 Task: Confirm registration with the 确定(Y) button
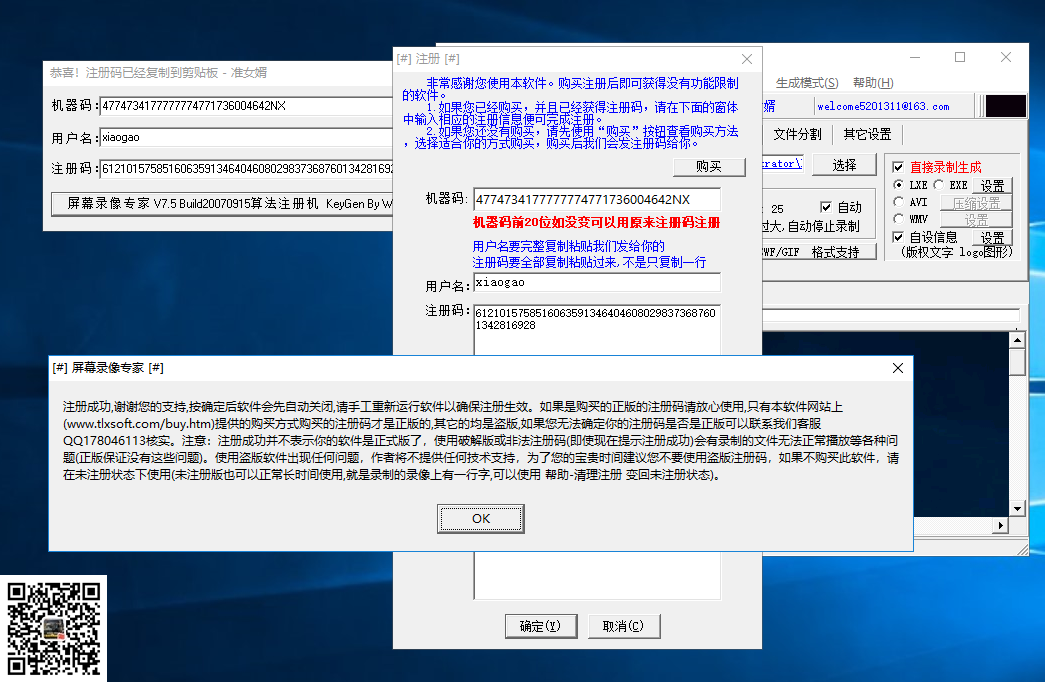point(540,625)
